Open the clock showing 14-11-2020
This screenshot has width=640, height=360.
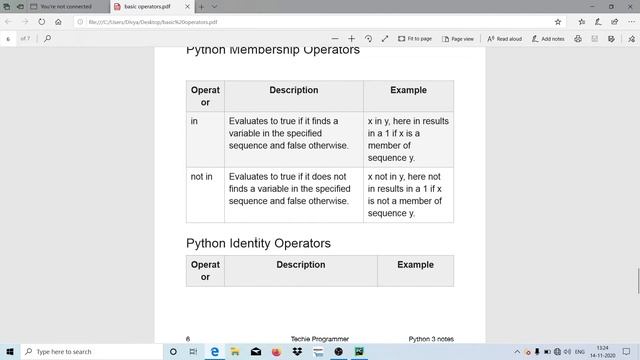[602, 351]
